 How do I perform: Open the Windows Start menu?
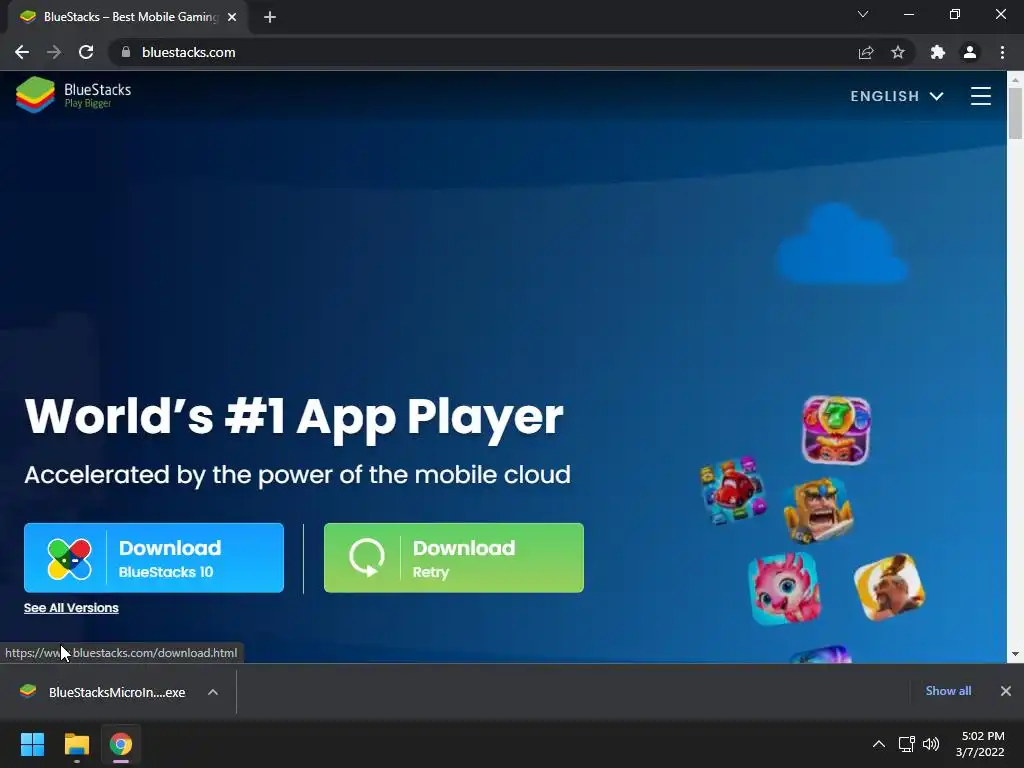tap(32, 744)
